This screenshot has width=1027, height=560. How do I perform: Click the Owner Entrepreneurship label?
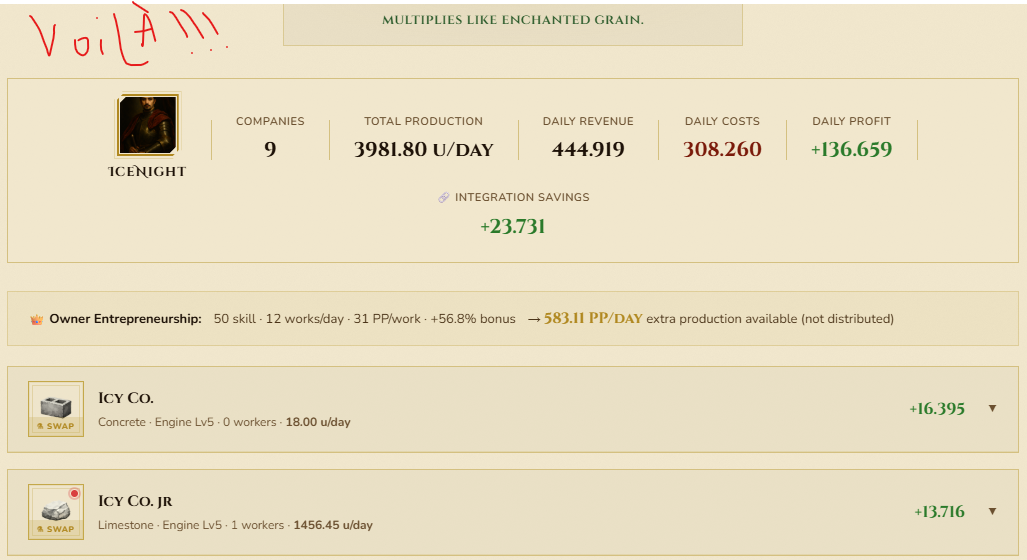[126, 319]
